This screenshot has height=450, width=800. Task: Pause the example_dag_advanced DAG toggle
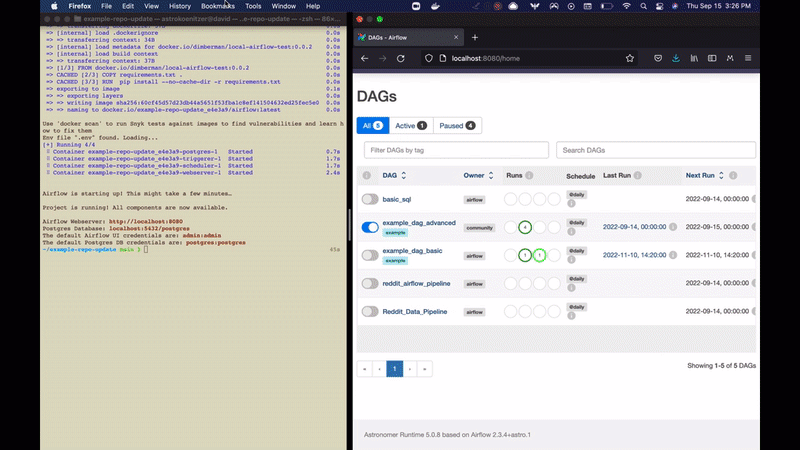370,227
